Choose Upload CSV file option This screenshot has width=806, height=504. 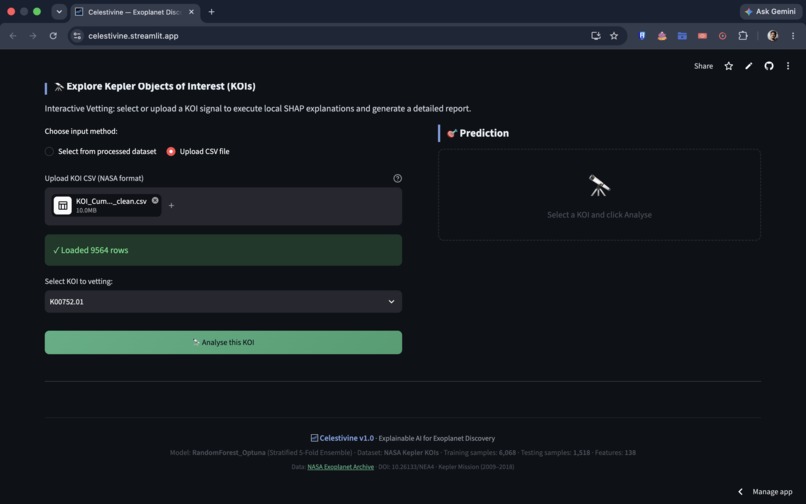point(198,151)
